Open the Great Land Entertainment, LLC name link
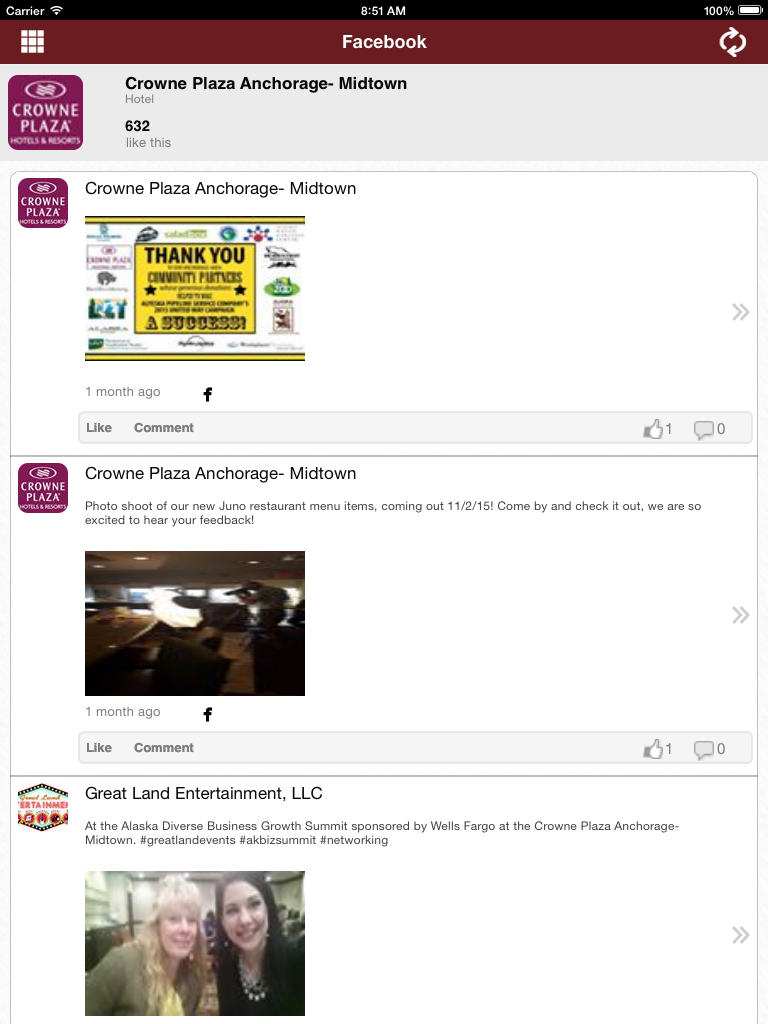 204,793
